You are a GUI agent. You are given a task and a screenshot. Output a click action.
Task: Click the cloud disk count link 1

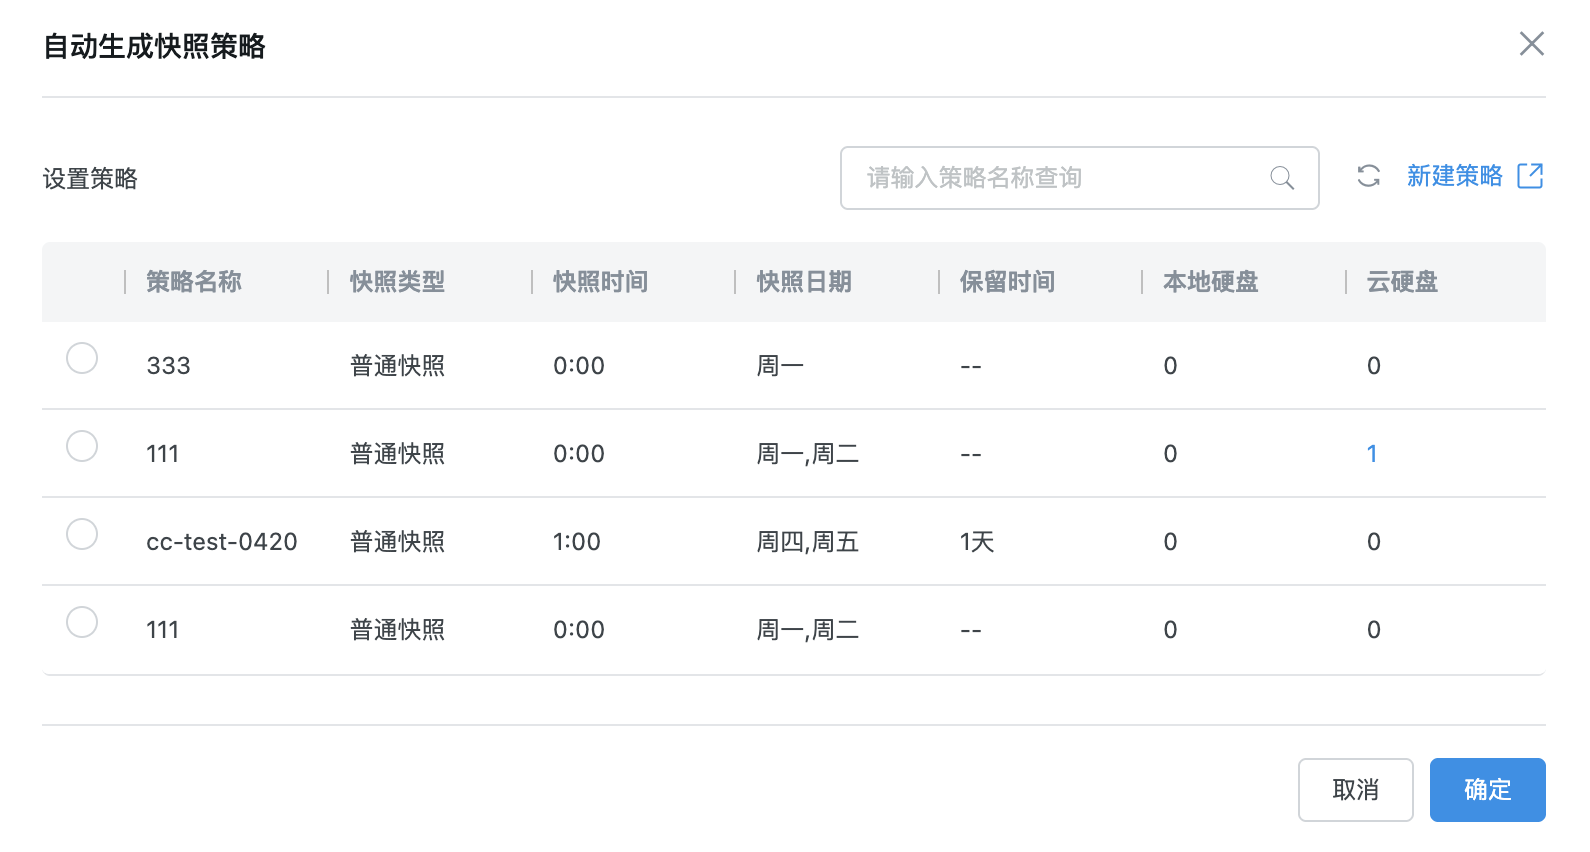1372,454
